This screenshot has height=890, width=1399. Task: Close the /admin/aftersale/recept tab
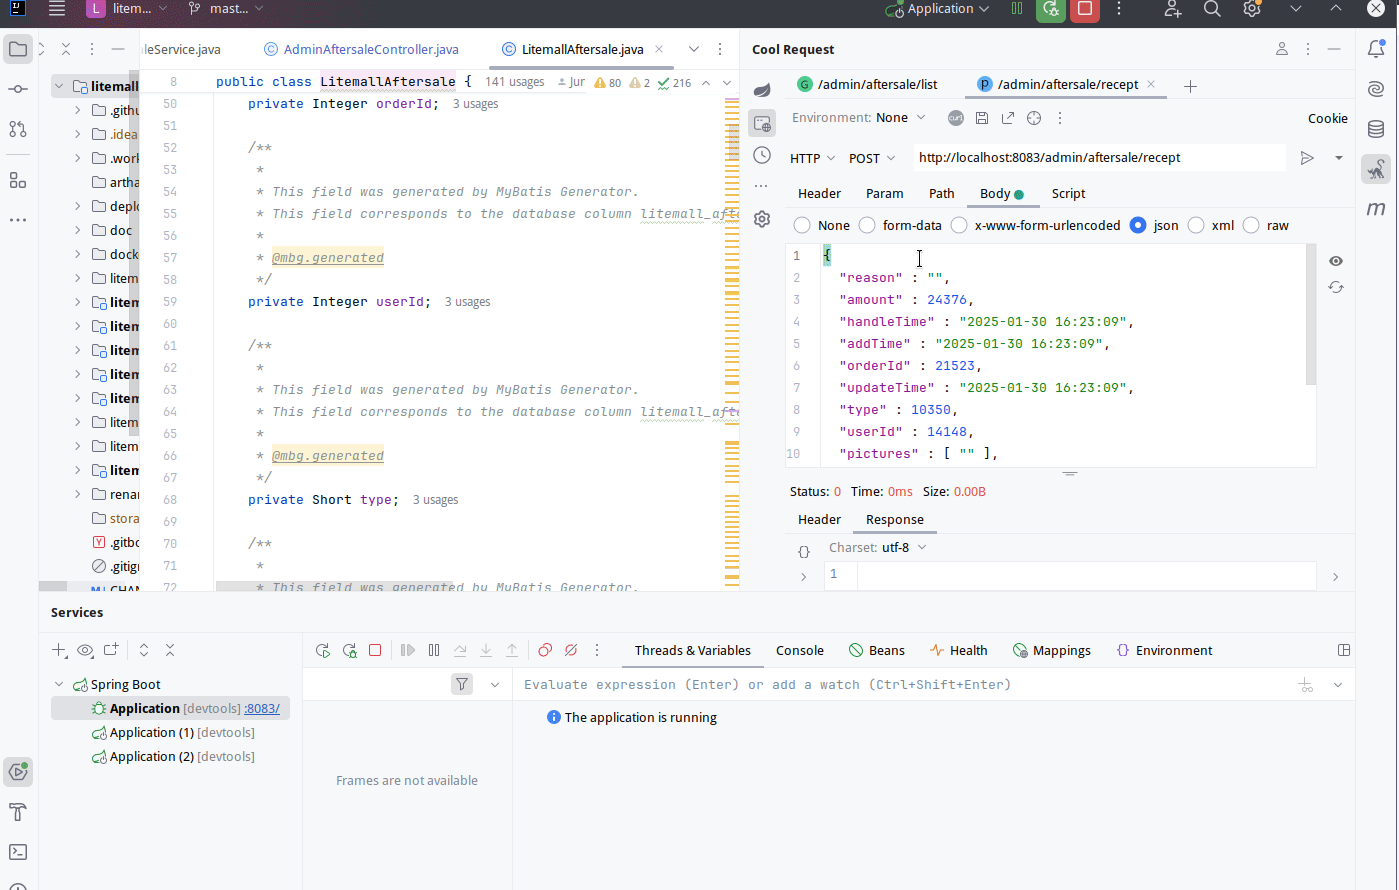[1151, 84]
